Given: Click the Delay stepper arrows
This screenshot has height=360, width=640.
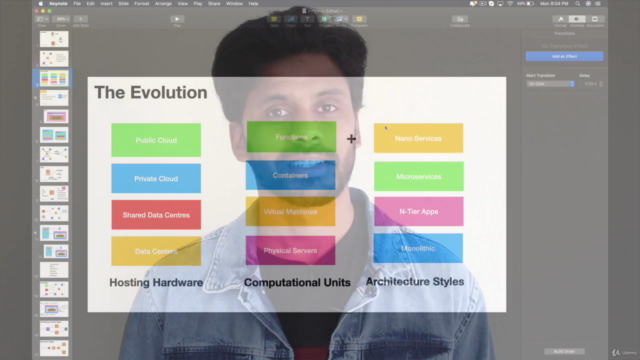Looking at the screenshot, I should (x=600, y=84).
